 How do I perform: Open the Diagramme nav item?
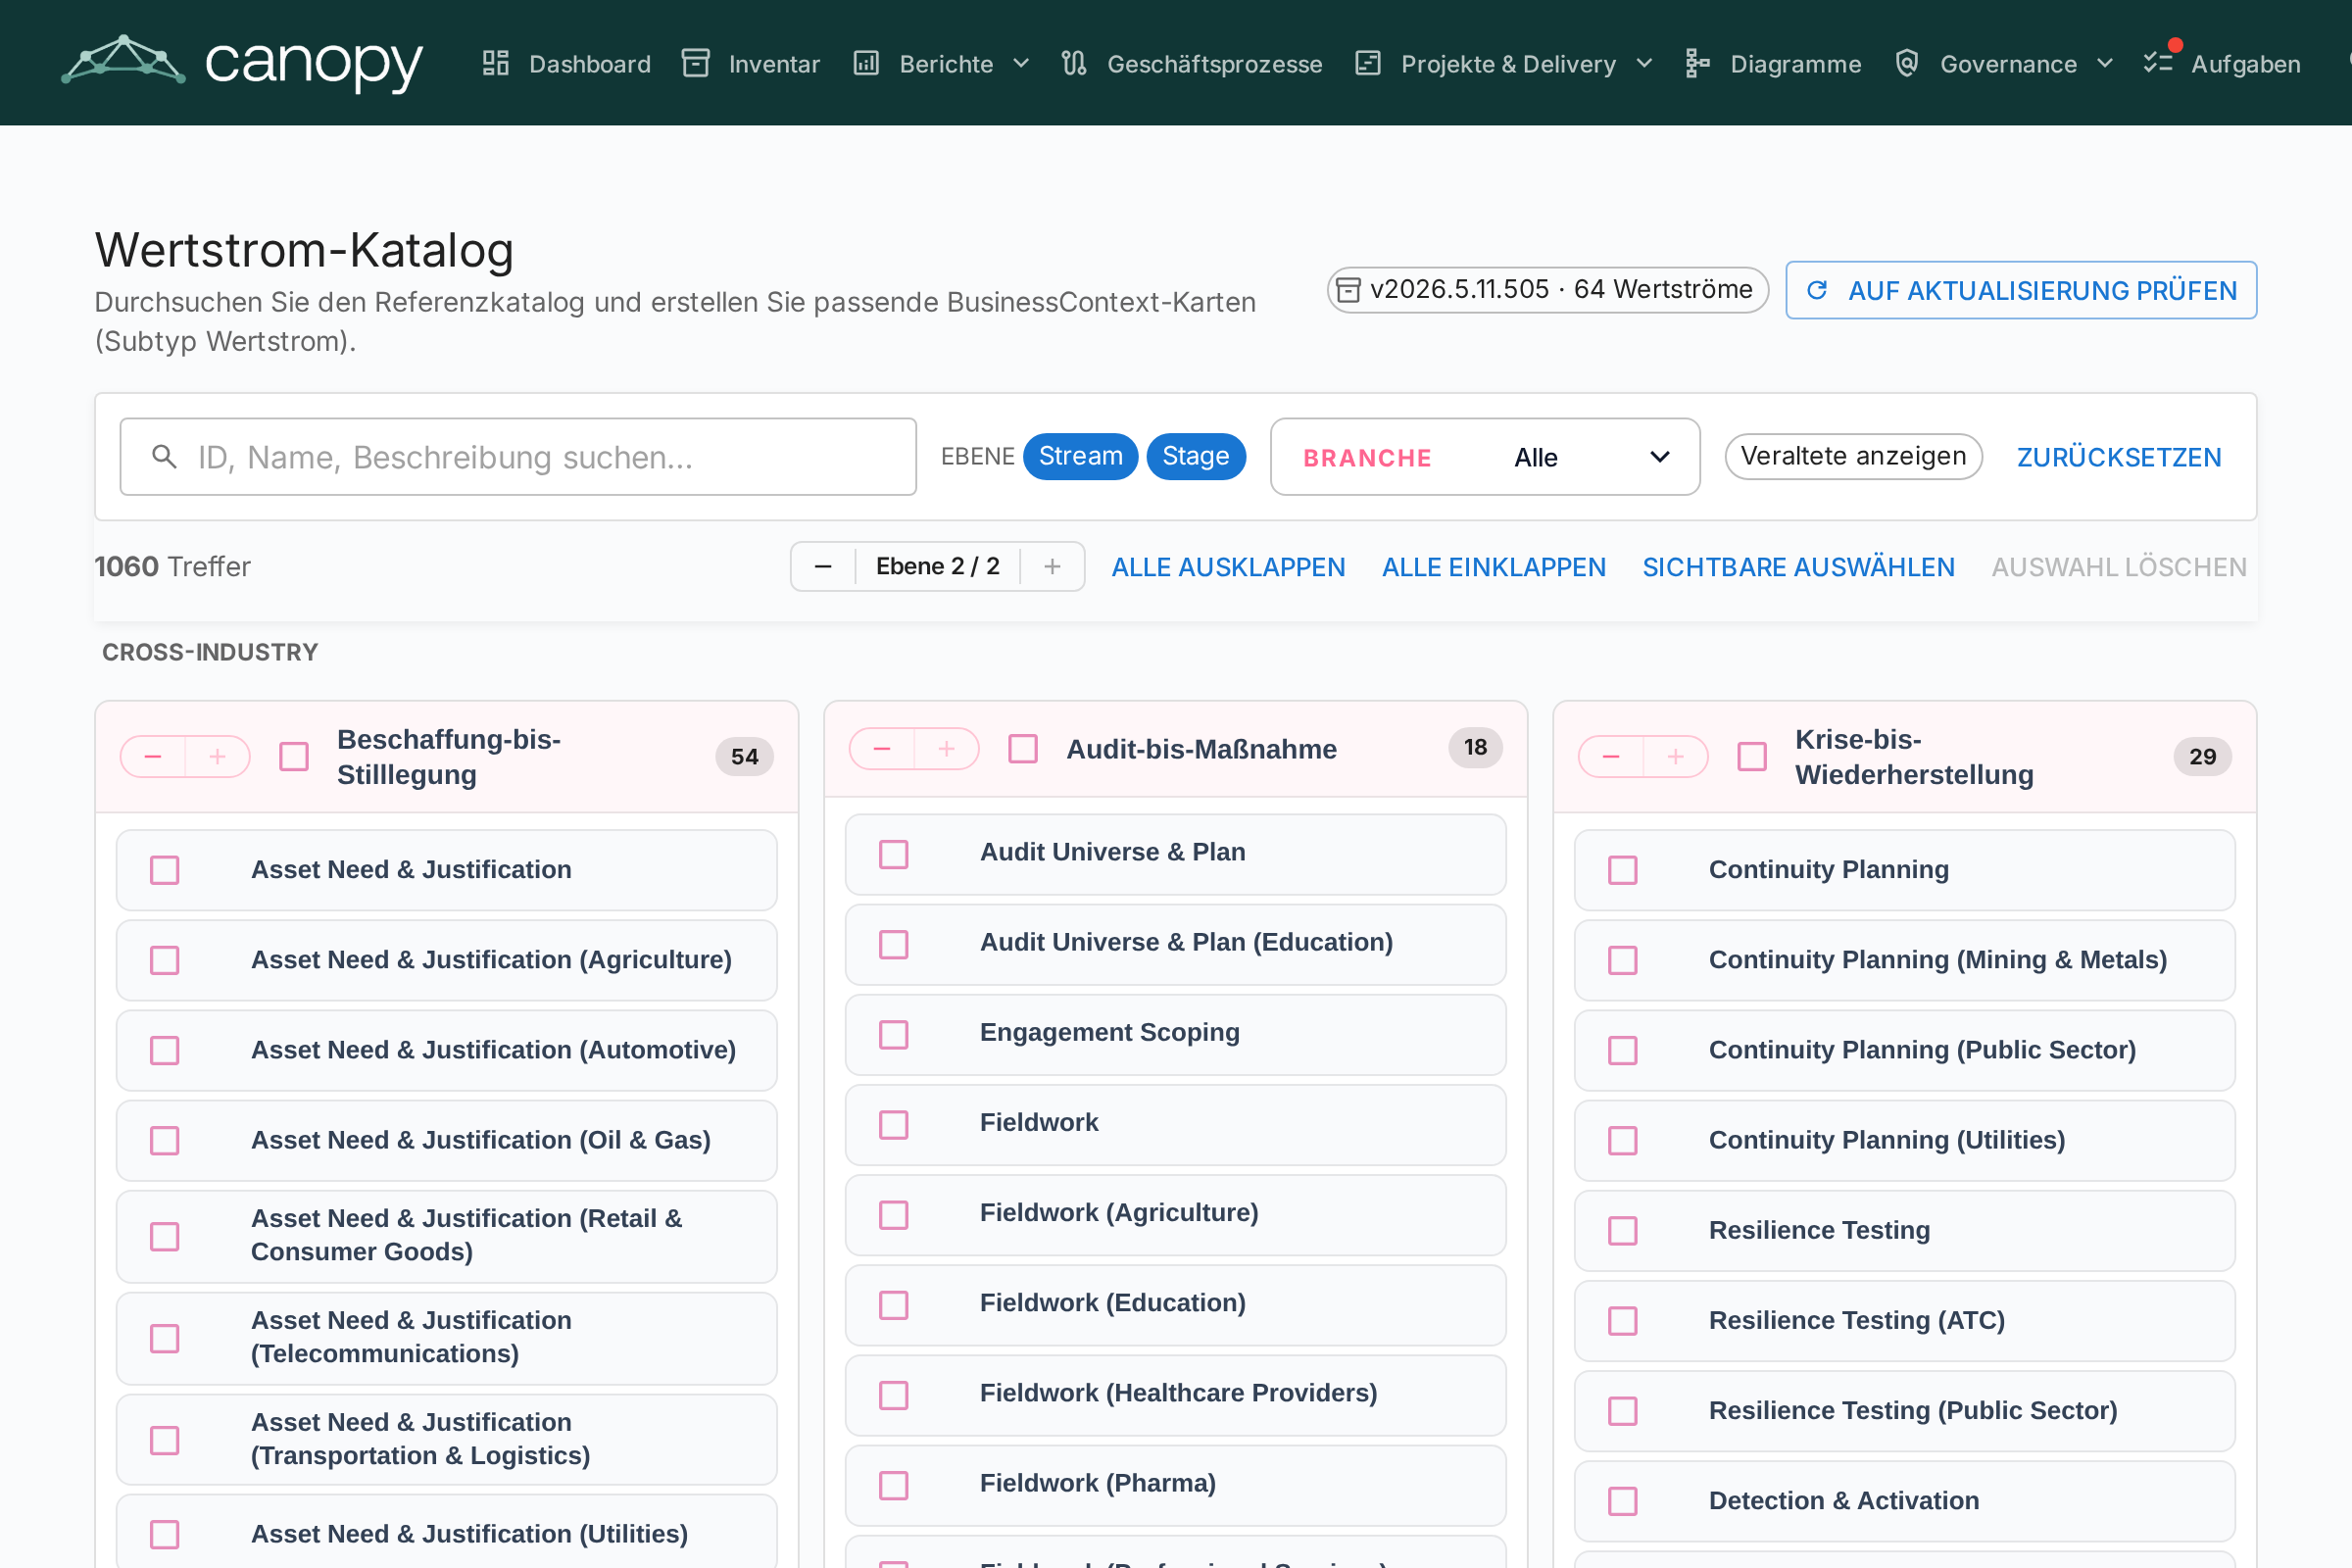pos(1773,64)
